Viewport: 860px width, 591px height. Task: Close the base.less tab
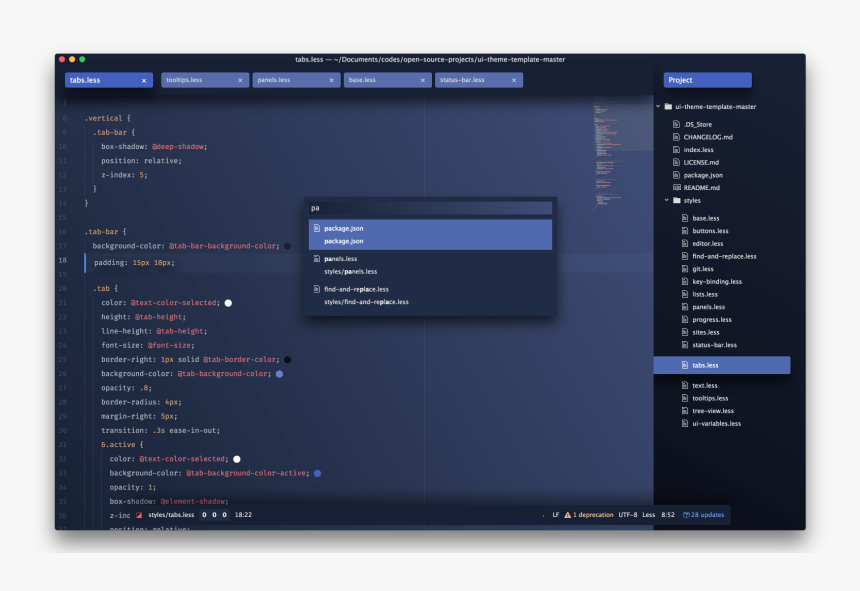[422, 81]
